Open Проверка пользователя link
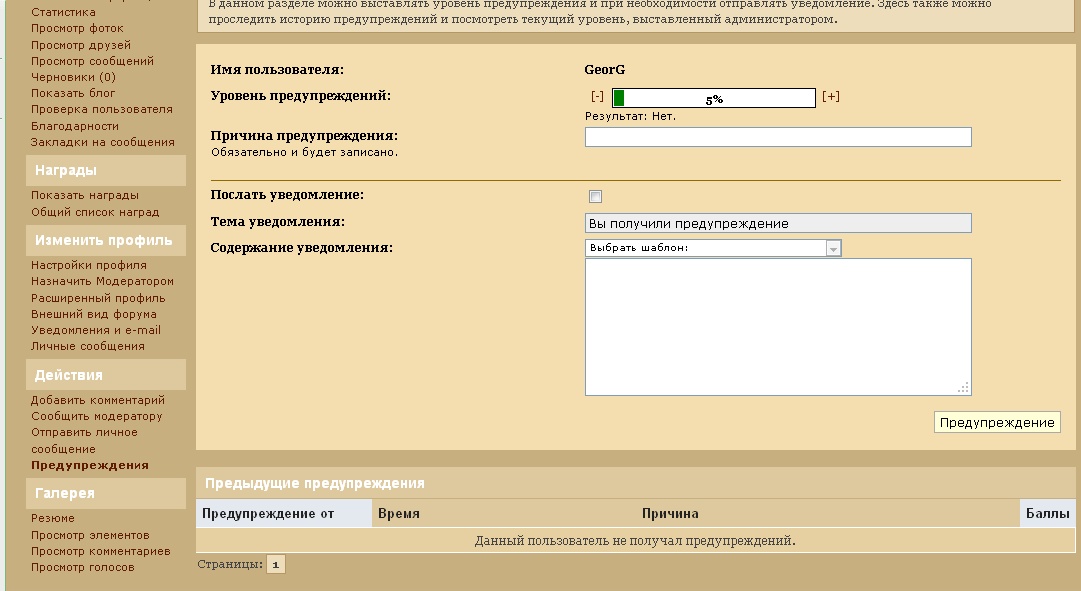 coord(101,109)
